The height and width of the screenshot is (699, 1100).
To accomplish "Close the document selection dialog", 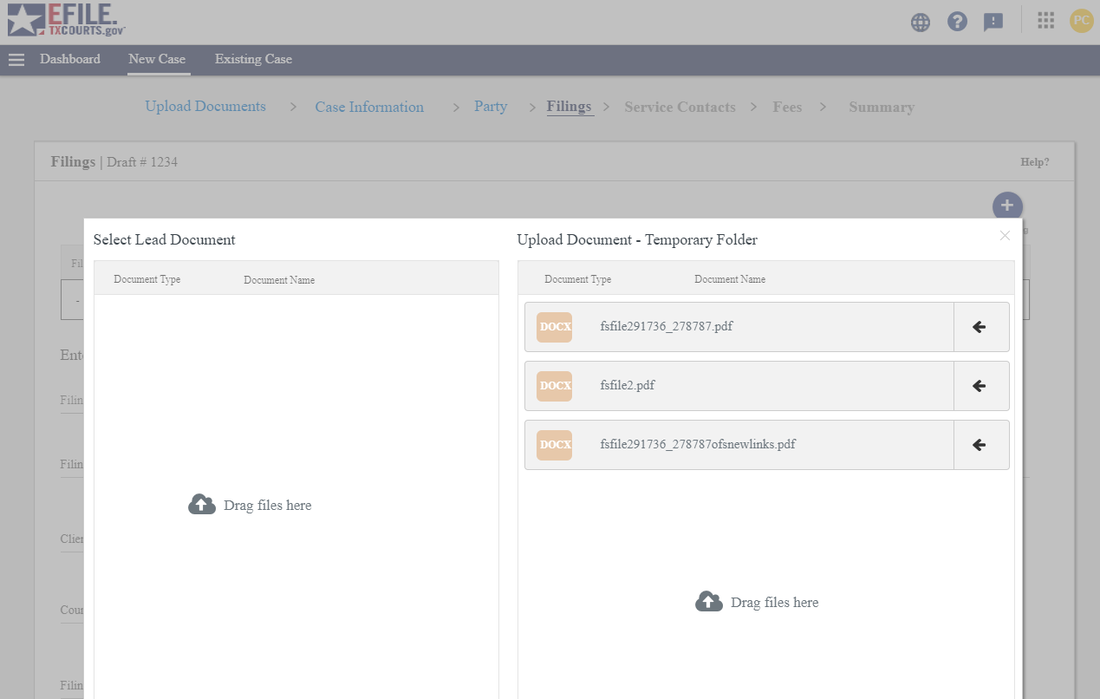I will point(1005,236).
